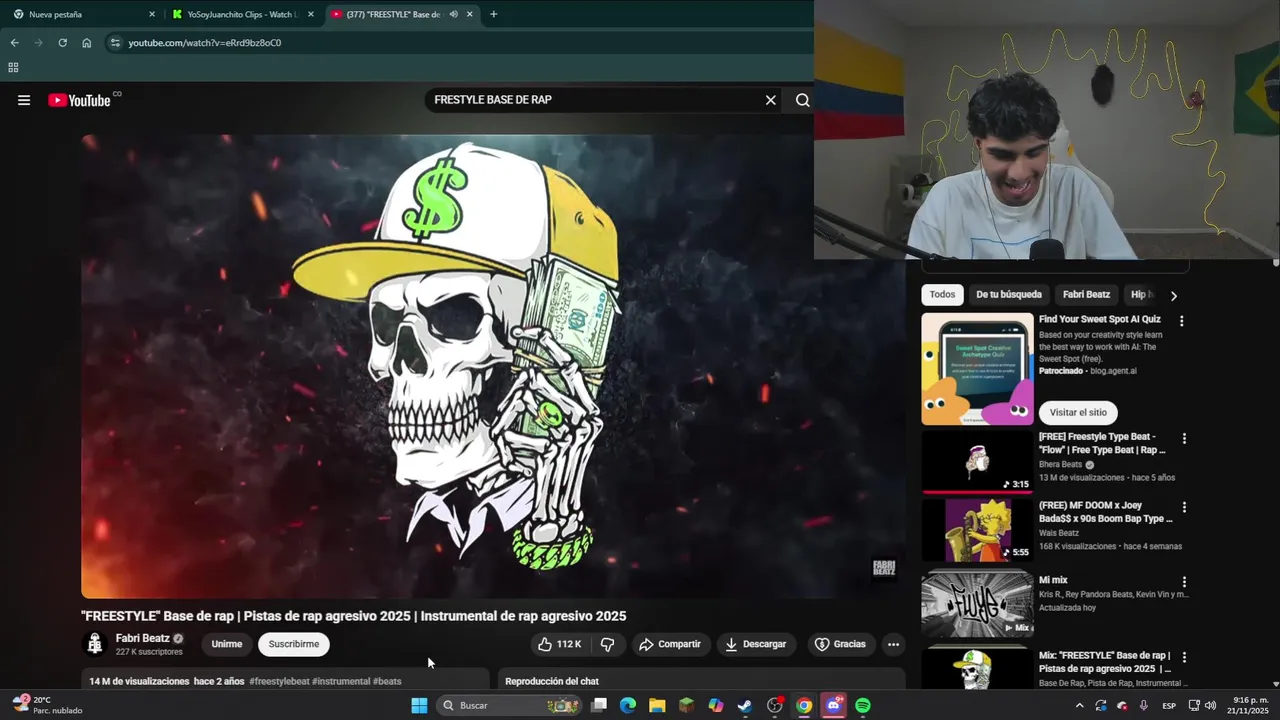Mute the audio icon on YouTube tab
1280x720 pixels.
[x=453, y=14]
